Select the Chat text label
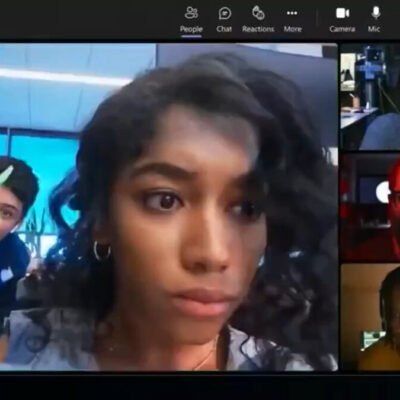Screen dimensions: 400x400 224,29
